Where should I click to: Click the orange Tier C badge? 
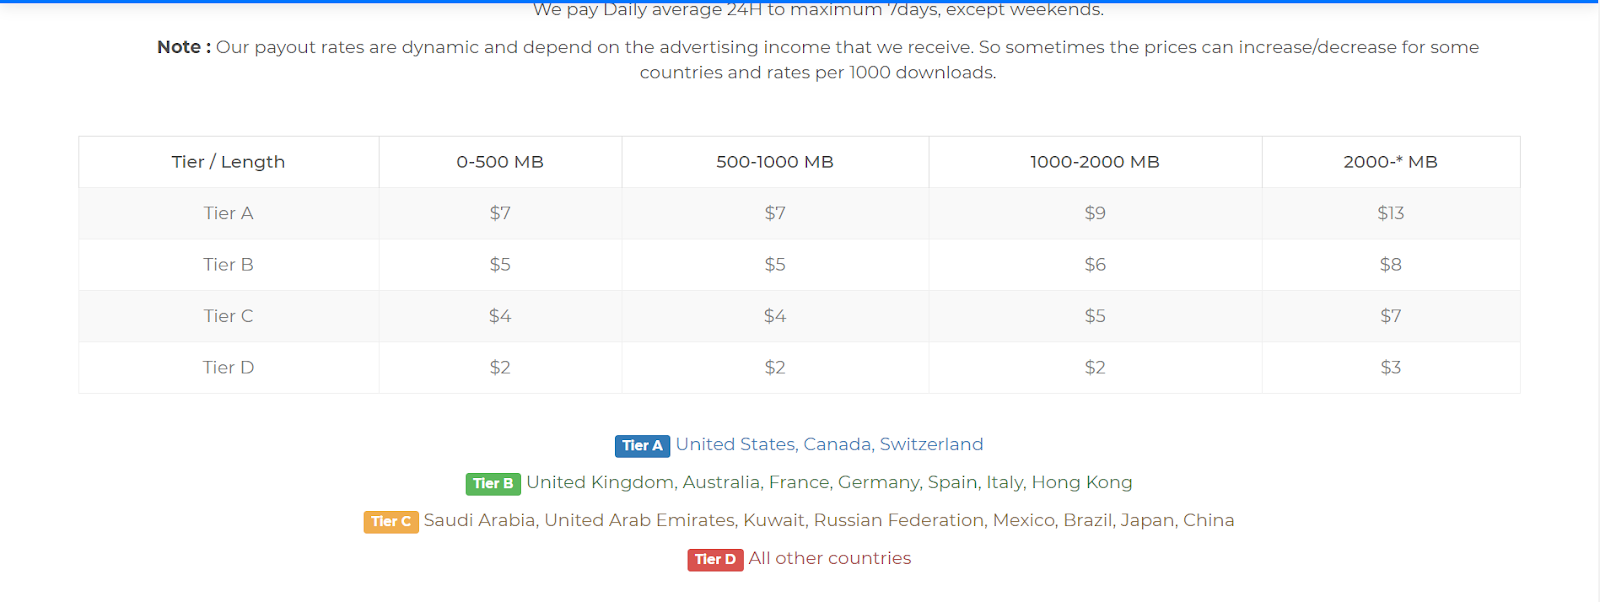(391, 522)
